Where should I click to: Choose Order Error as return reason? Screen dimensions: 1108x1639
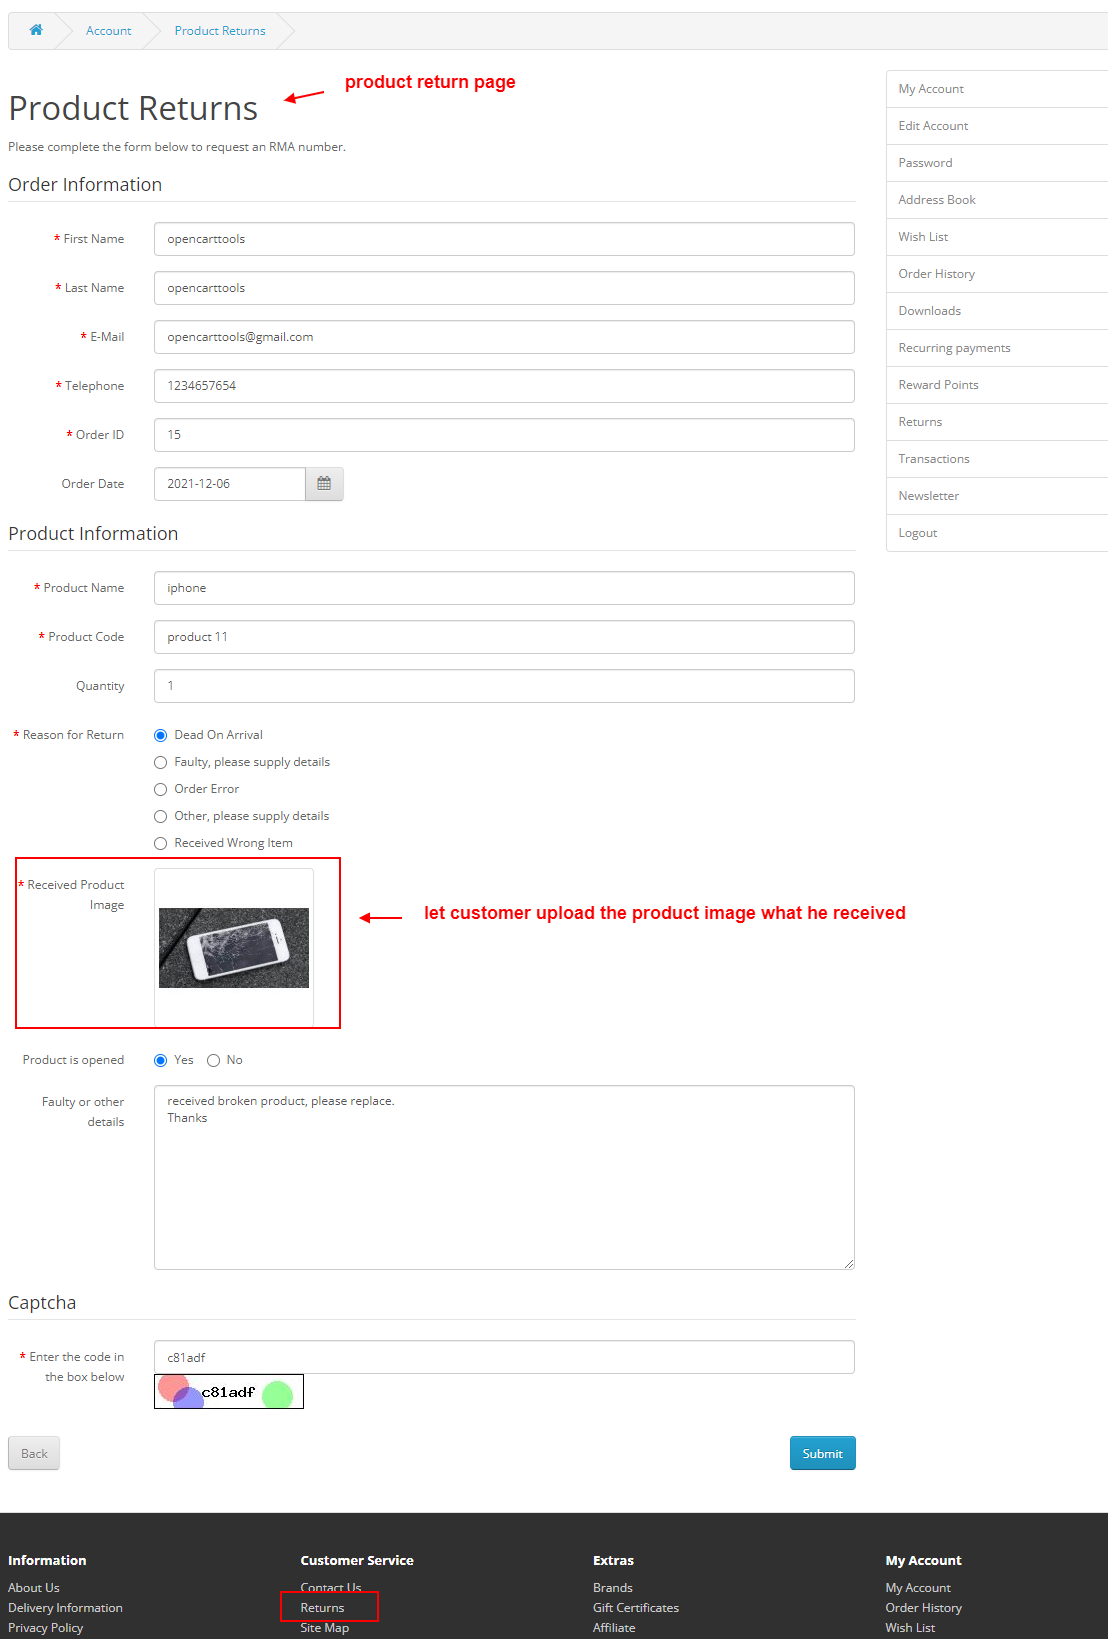160,789
